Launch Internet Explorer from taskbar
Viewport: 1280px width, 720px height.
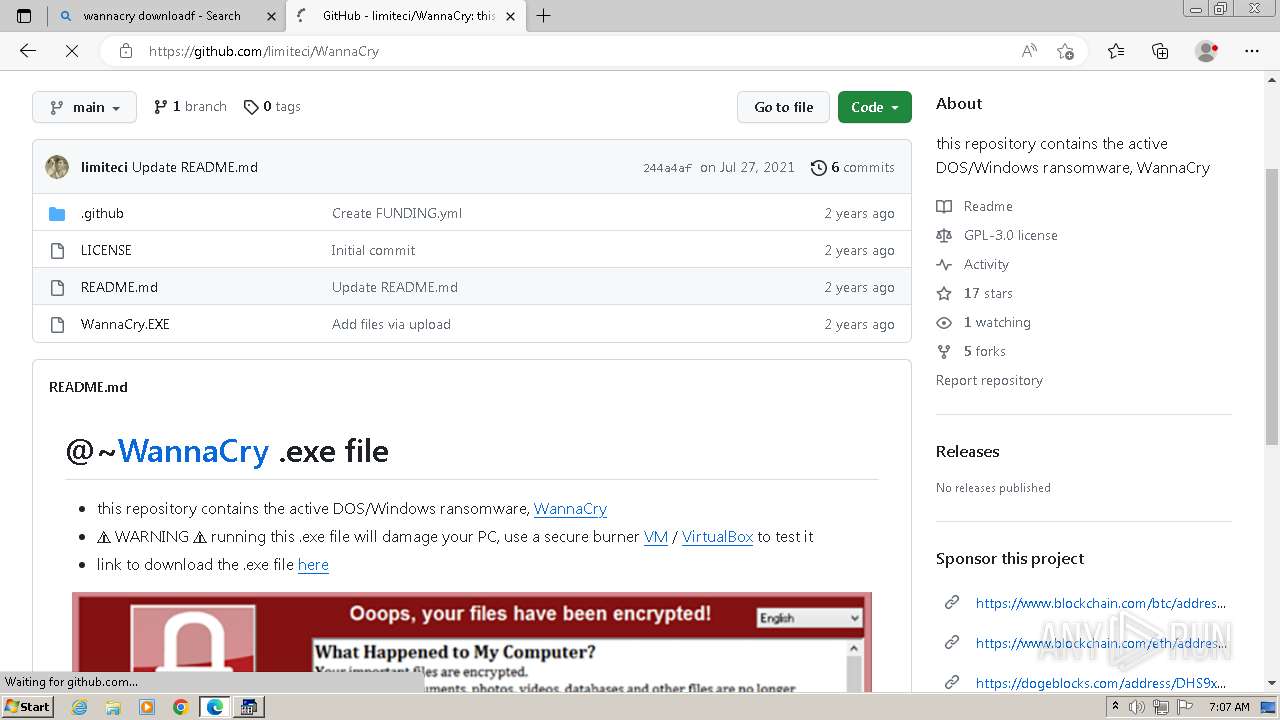tap(80, 707)
